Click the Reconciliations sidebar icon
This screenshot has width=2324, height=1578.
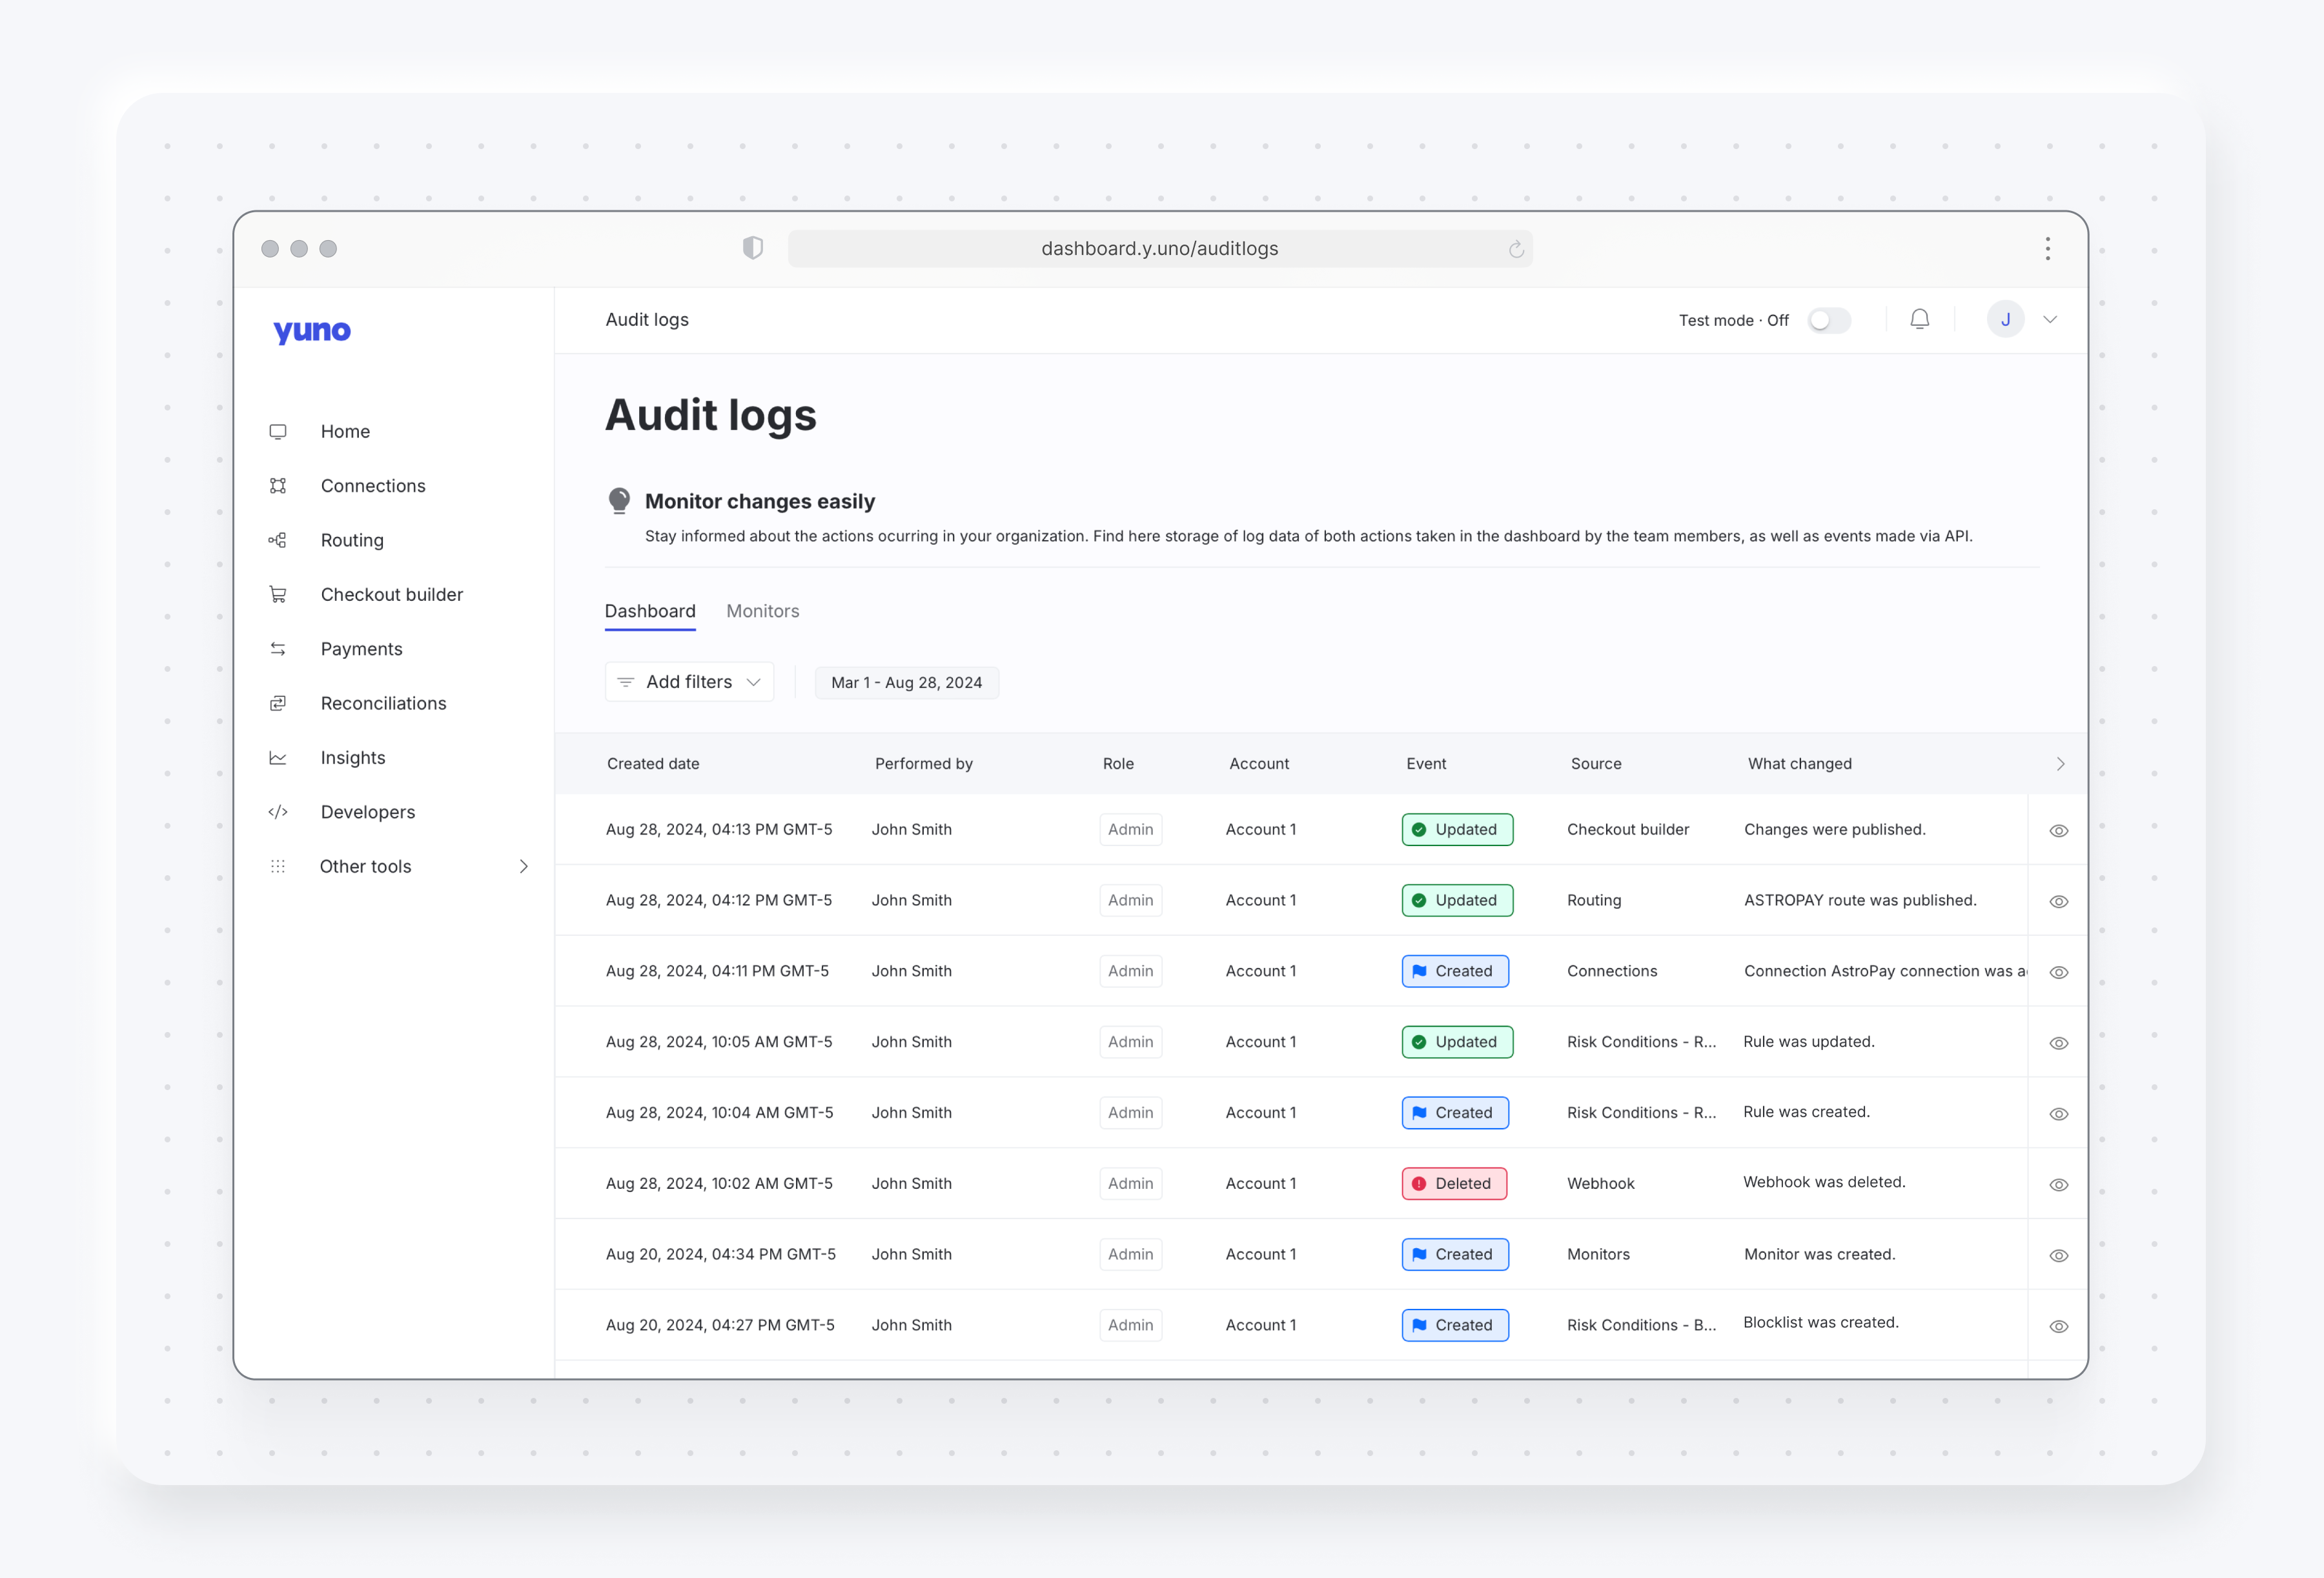click(x=278, y=703)
